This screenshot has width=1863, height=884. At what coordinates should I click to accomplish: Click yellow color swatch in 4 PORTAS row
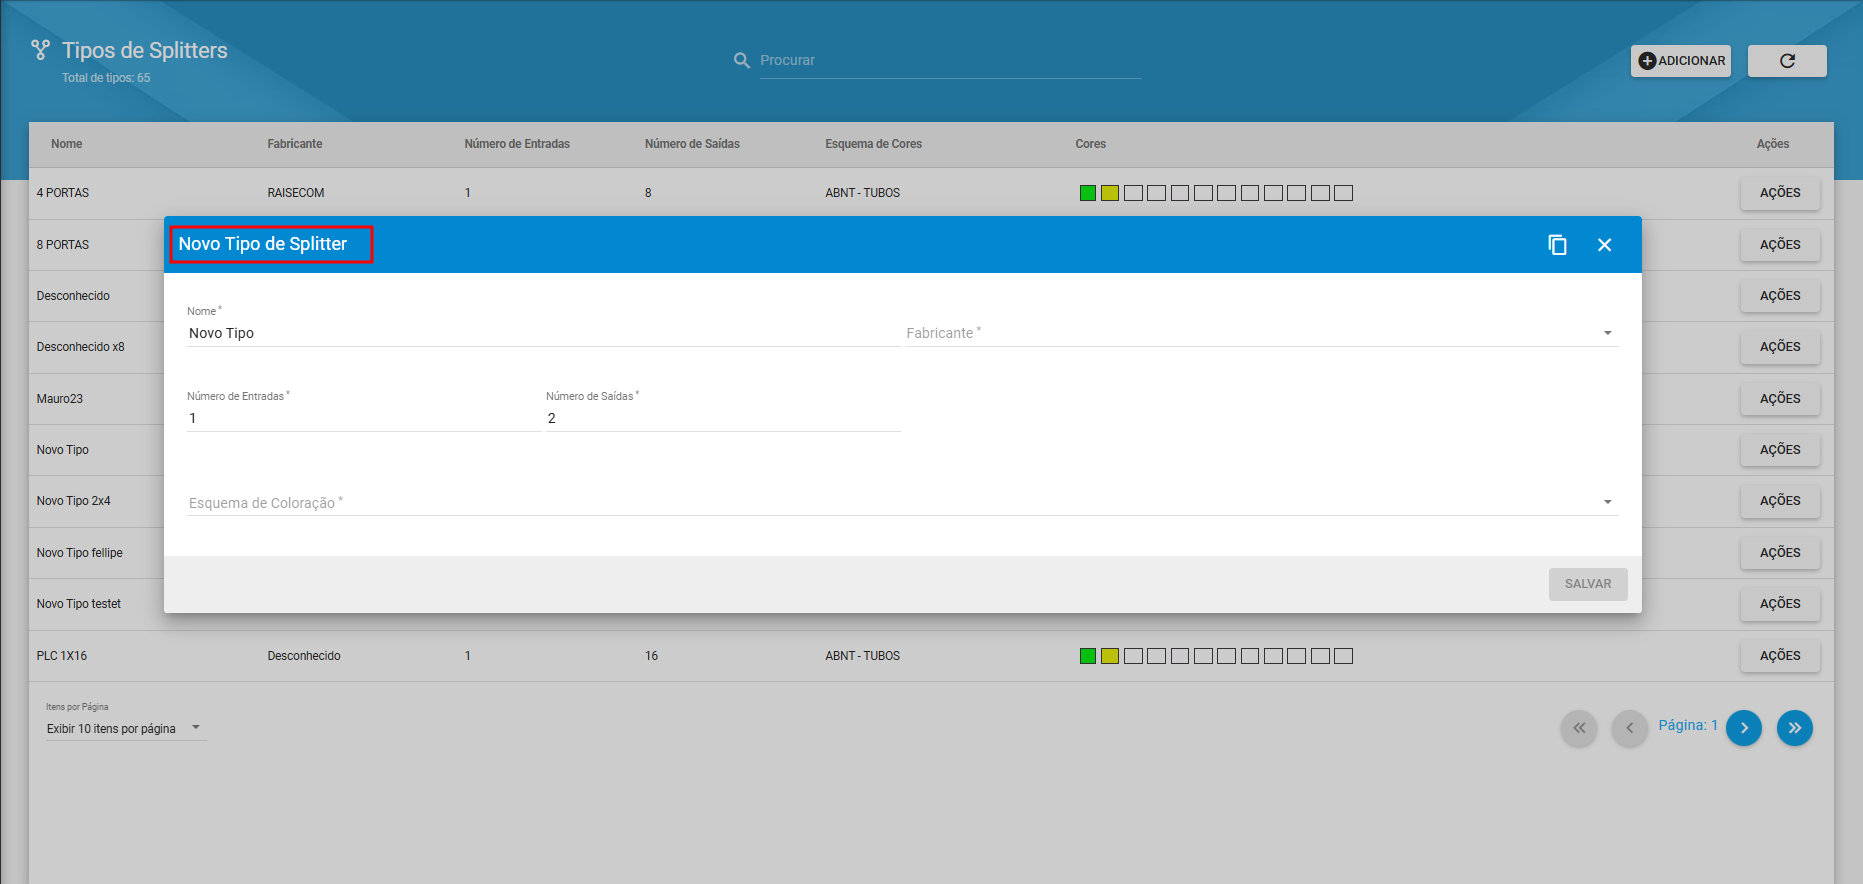click(1110, 193)
